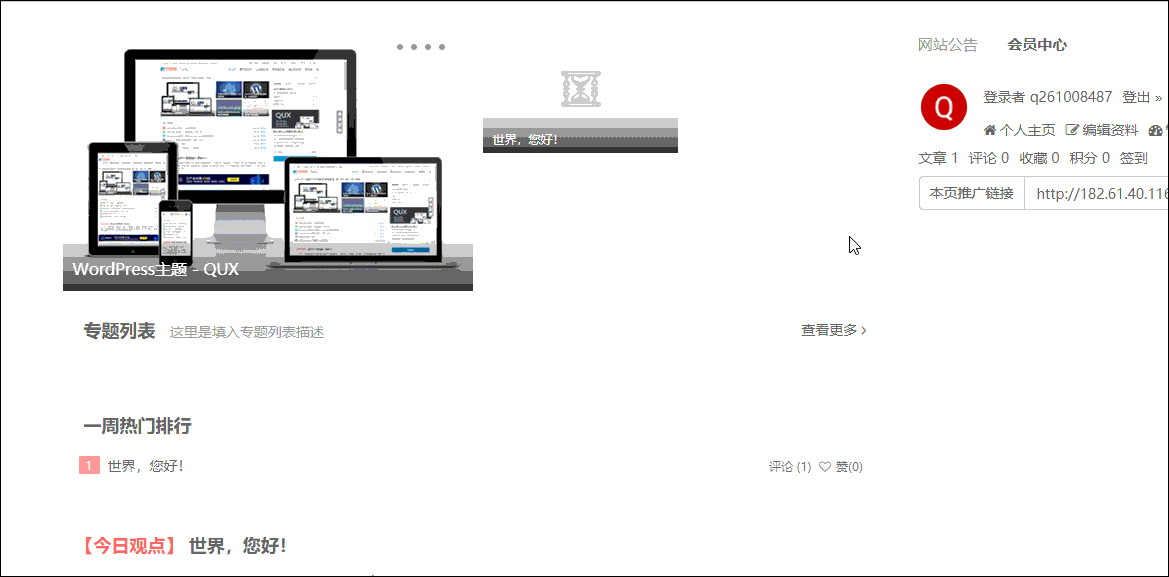Click the 一周热门排行 section heading
1169x577 pixels.
coord(137,426)
